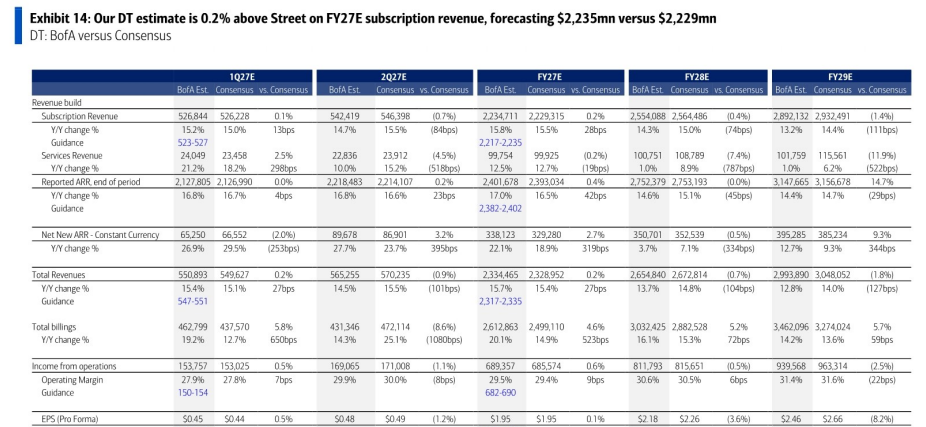Viewport: 926px width, 427px height.
Task: Click the 'Operating Margin' row label
Action: (x=72, y=380)
